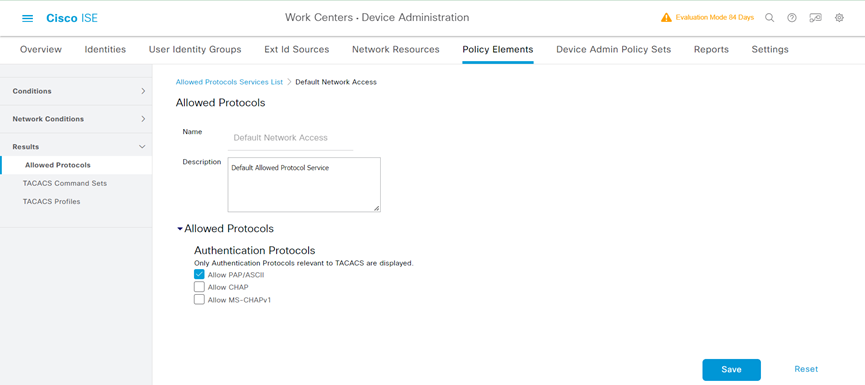Click the evaluation mode warning icon

666,18
